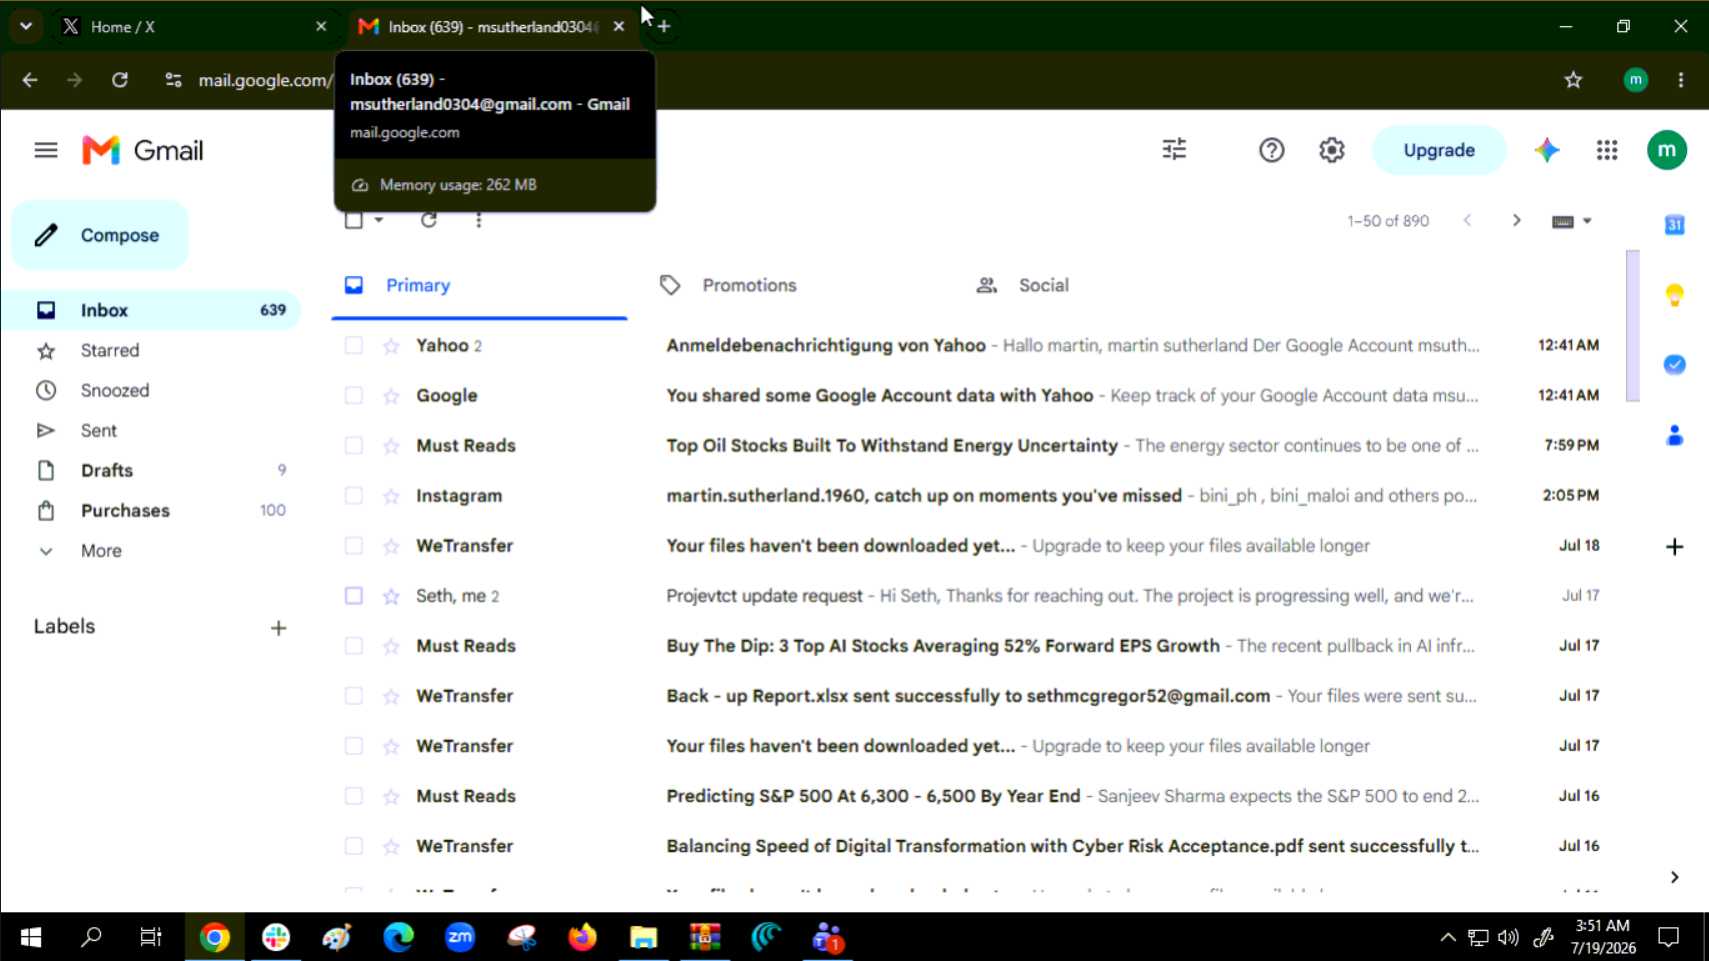Go to next page of emails

click(x=1516, y=220)
